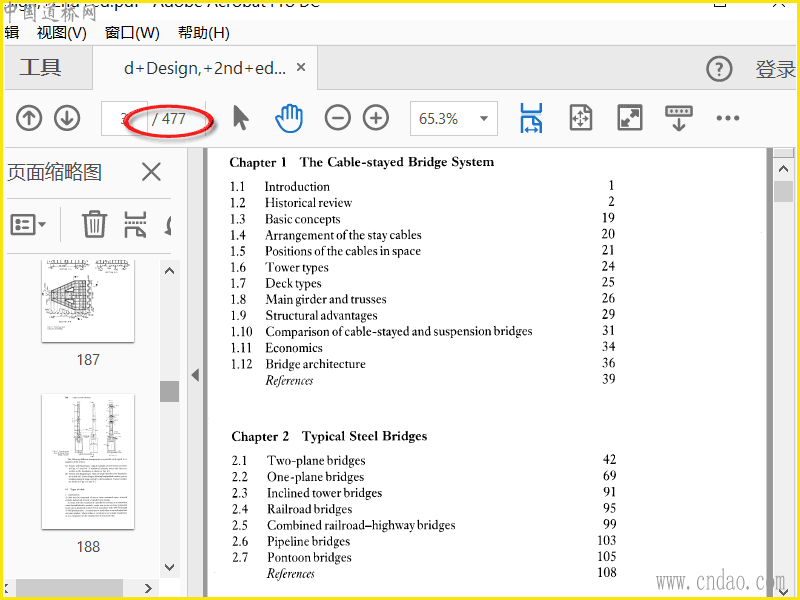Fit one full page to window

coord(581,118)
